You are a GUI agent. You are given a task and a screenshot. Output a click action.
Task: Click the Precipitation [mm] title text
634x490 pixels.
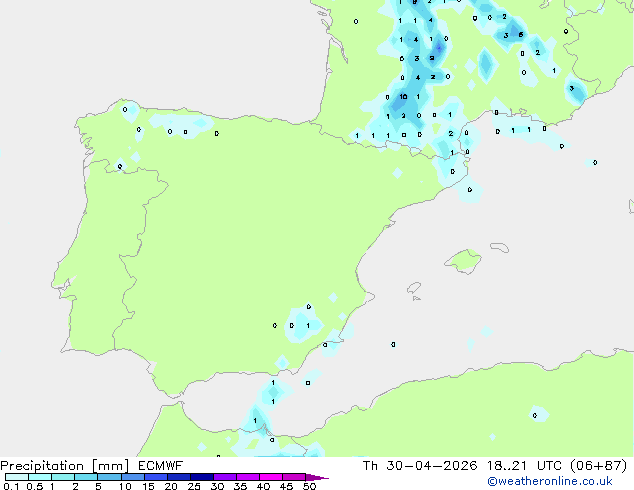[x=65, y=466]
